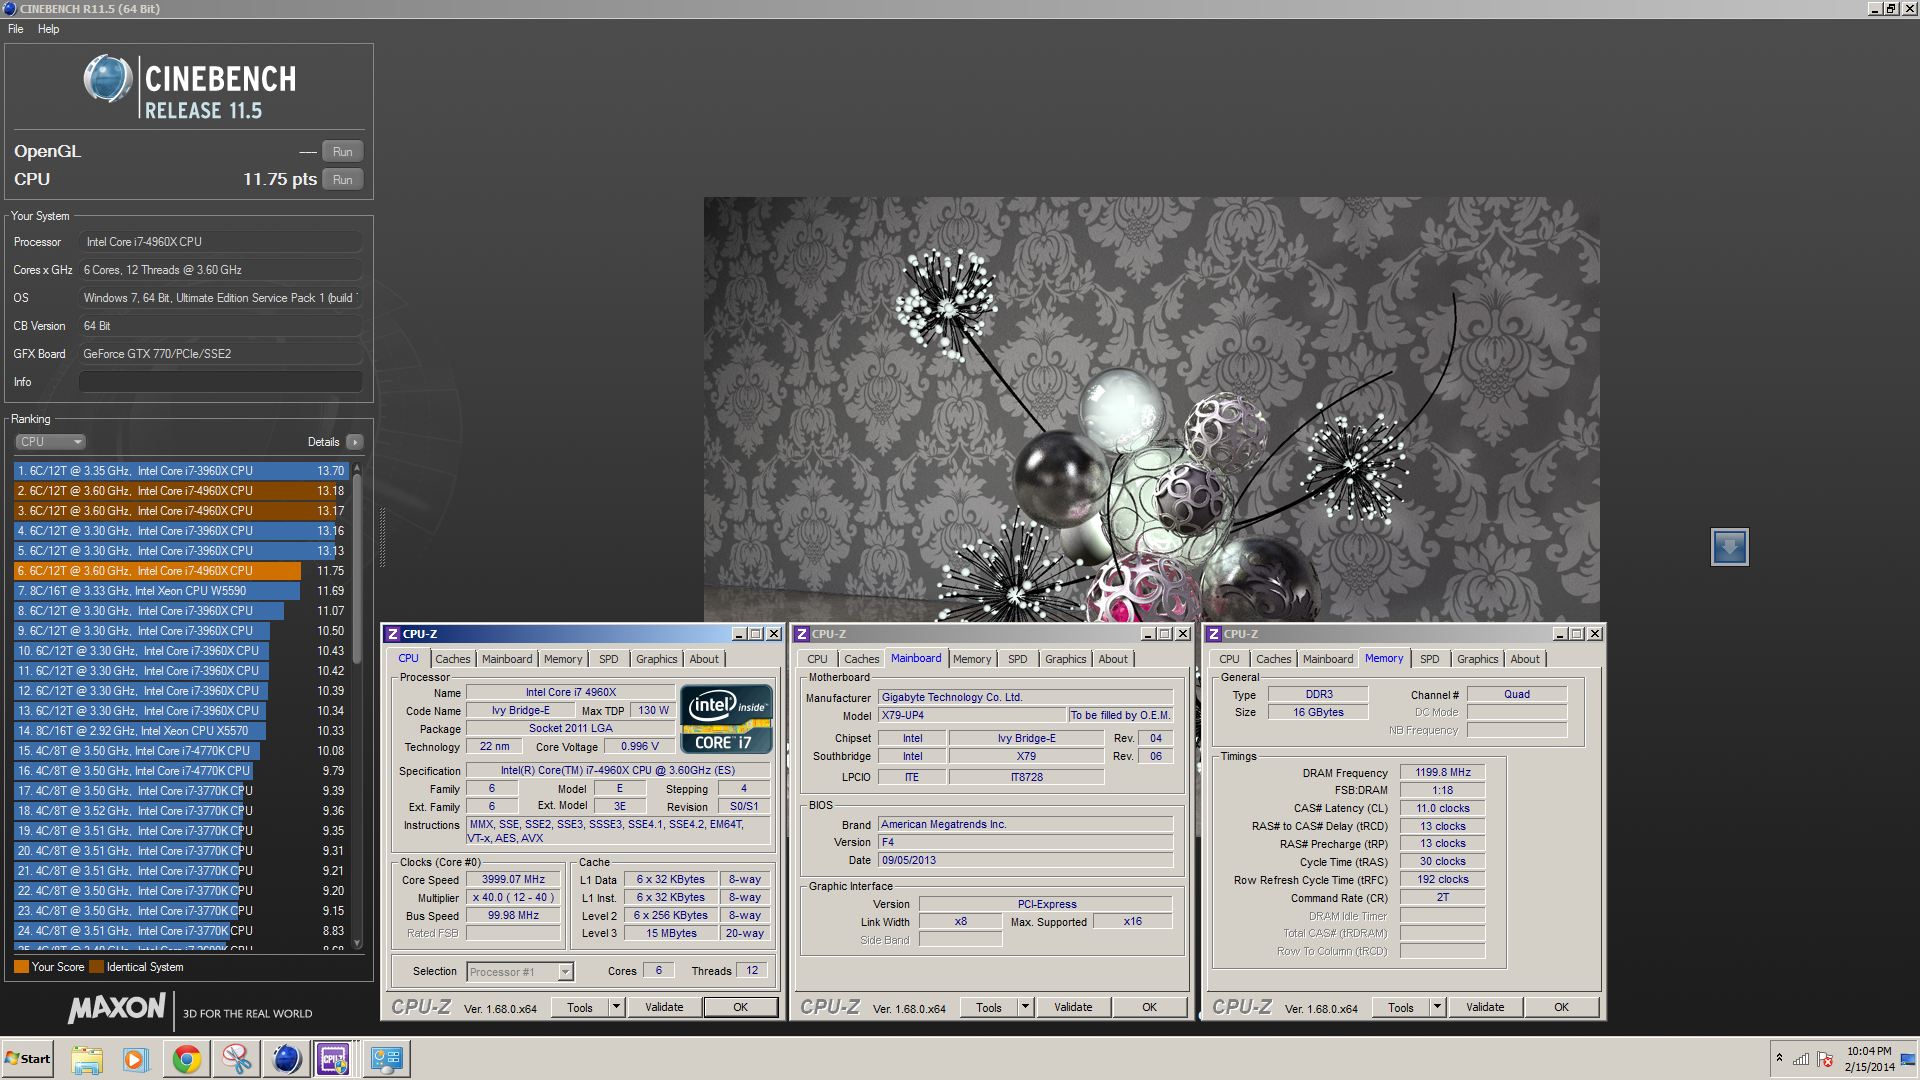This screenshot has height=1080, width=1920.
Task: Expand ranking Details arrow button
Action: point(355,442)
